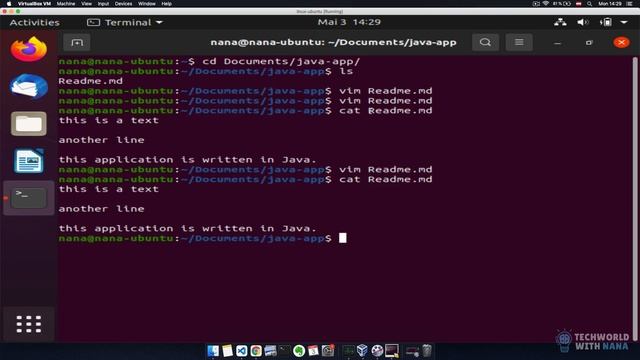Viewport: 640px width, 360px height.
Task: Open the Machine menu
Action: [66, 4]
